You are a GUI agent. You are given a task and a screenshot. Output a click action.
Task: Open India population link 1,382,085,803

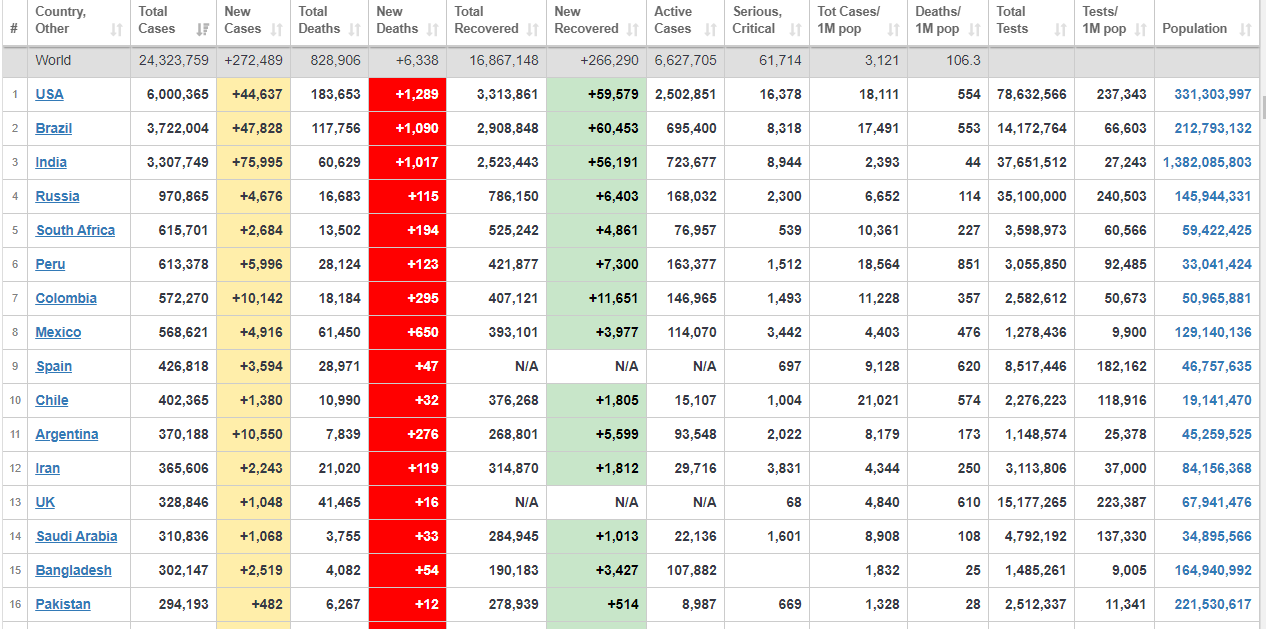point(1207,162)
